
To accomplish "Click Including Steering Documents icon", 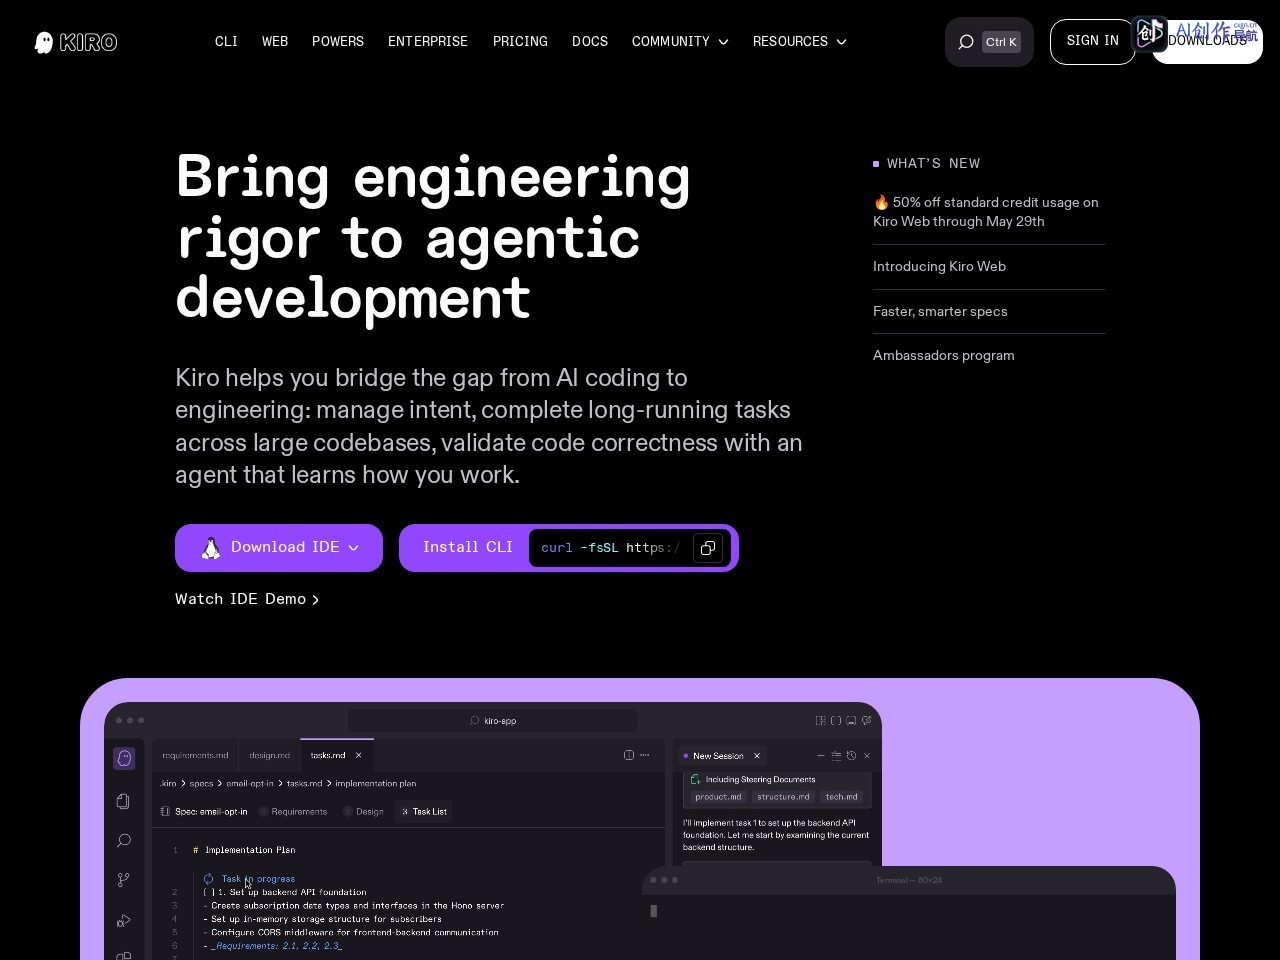I will click(x=696, y=779).
